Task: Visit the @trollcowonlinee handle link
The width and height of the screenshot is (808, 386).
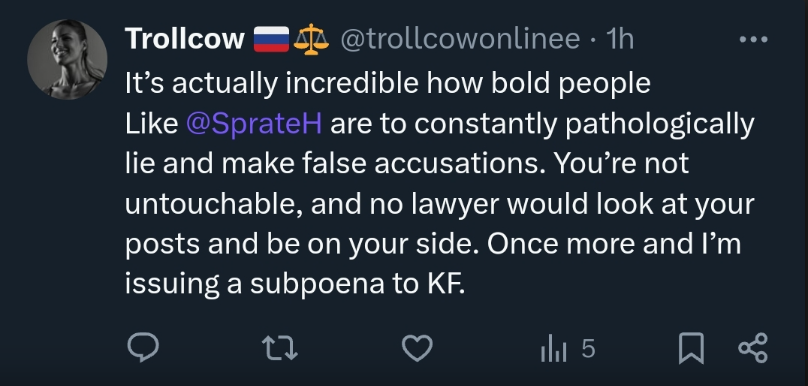Action: click(460, 39)
